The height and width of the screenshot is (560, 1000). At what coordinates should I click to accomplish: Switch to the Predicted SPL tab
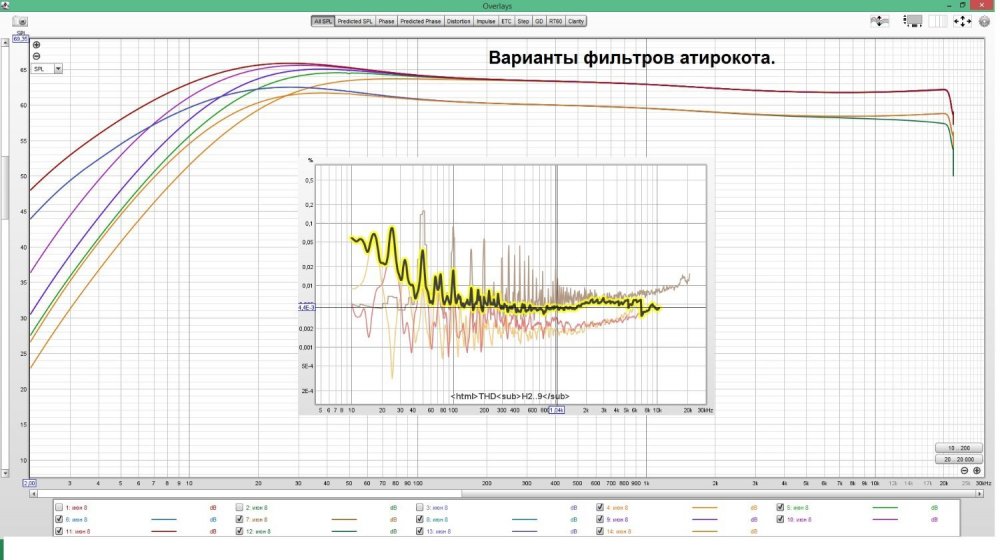(355, 21)
